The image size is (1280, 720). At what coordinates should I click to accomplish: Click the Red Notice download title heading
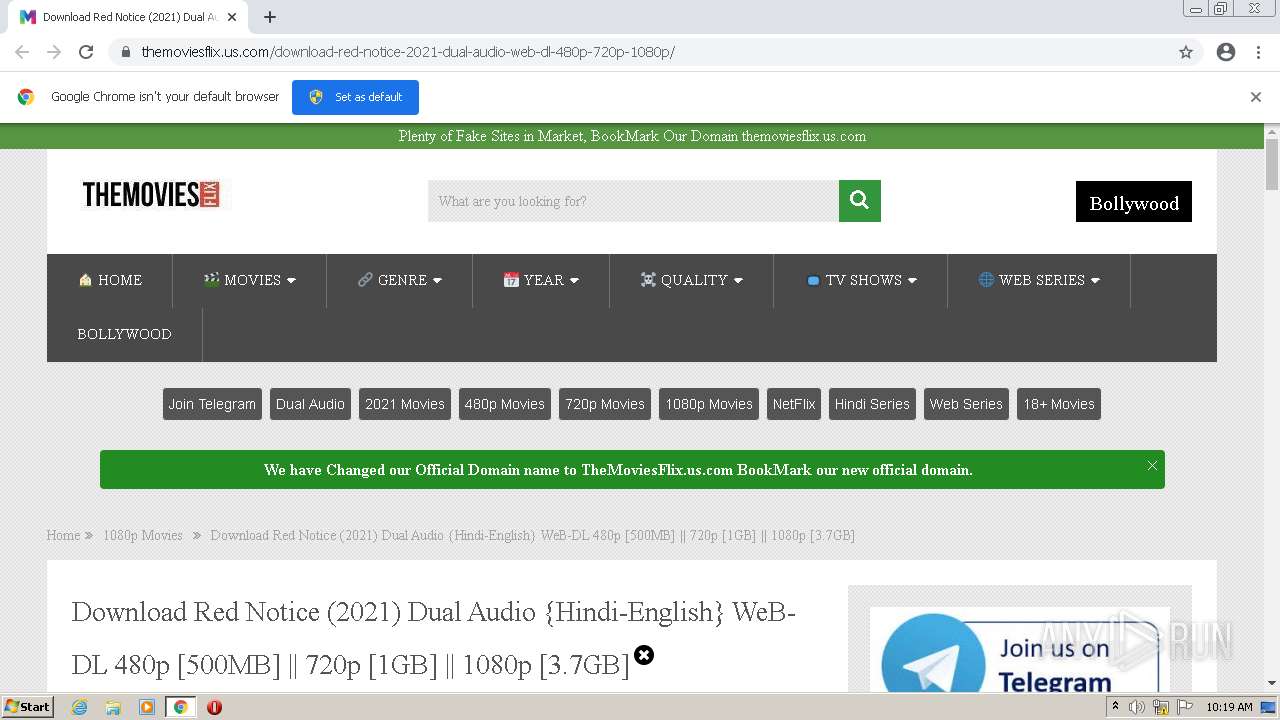point(433,637)
